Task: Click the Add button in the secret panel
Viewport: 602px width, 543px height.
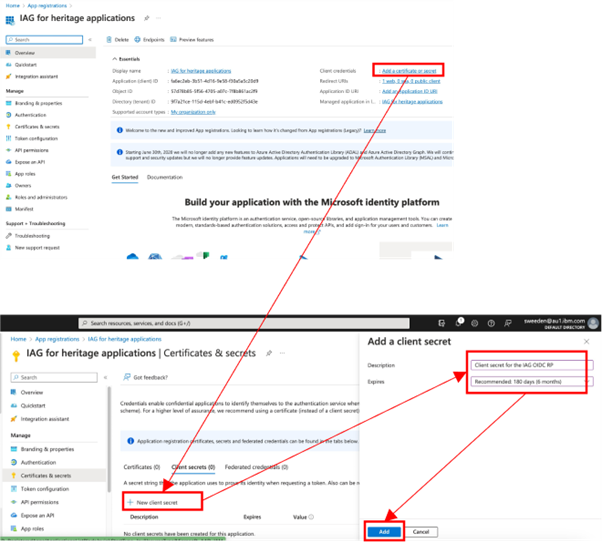Action: click(384, 532)
